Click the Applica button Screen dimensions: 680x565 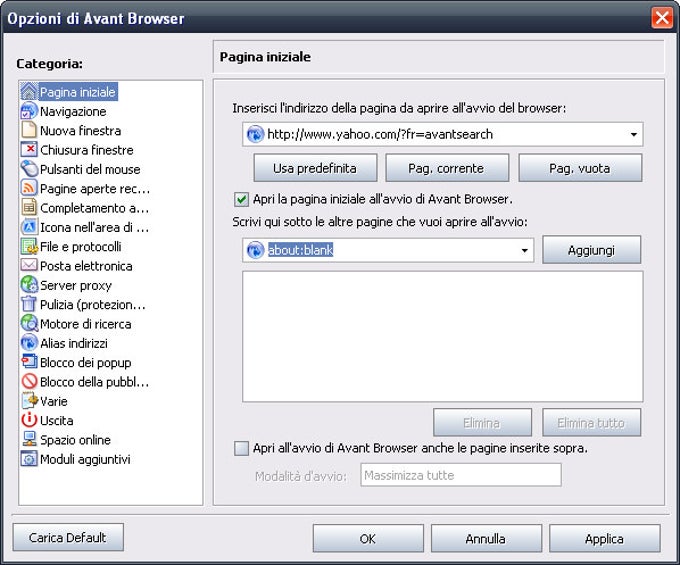tap(605, 539)
